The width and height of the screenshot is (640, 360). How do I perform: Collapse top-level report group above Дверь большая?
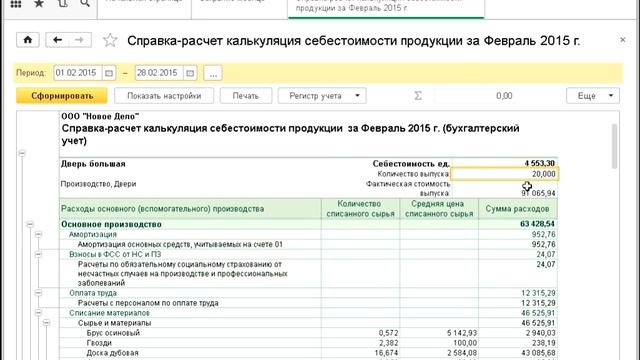(22, 153)
